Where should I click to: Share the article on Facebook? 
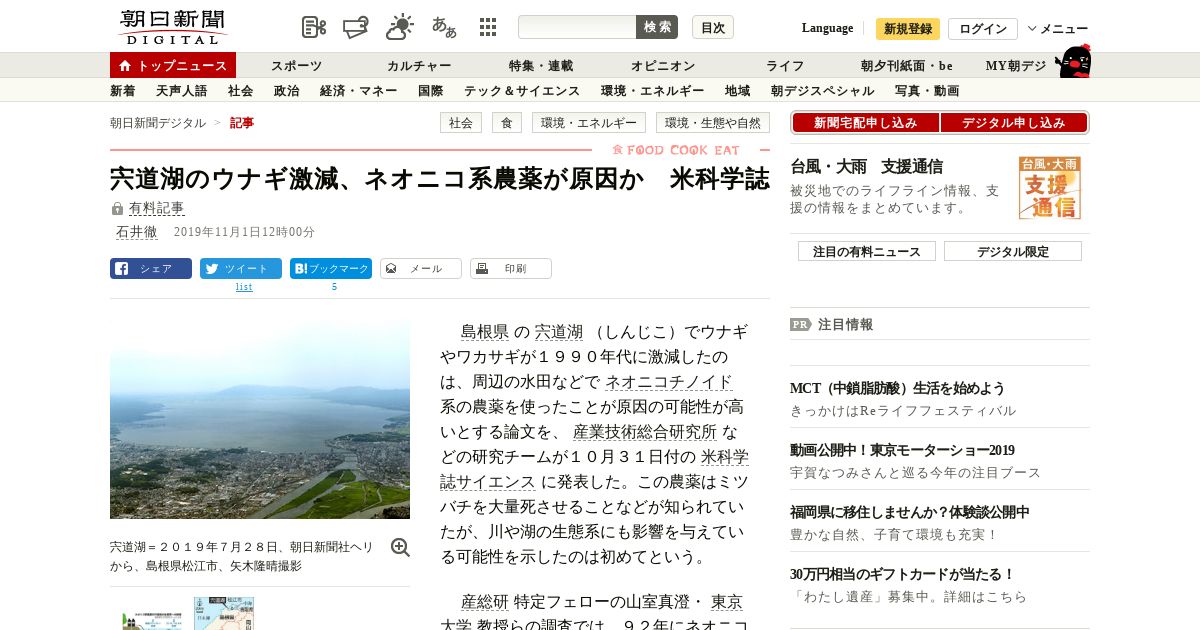tap(151, 269)
